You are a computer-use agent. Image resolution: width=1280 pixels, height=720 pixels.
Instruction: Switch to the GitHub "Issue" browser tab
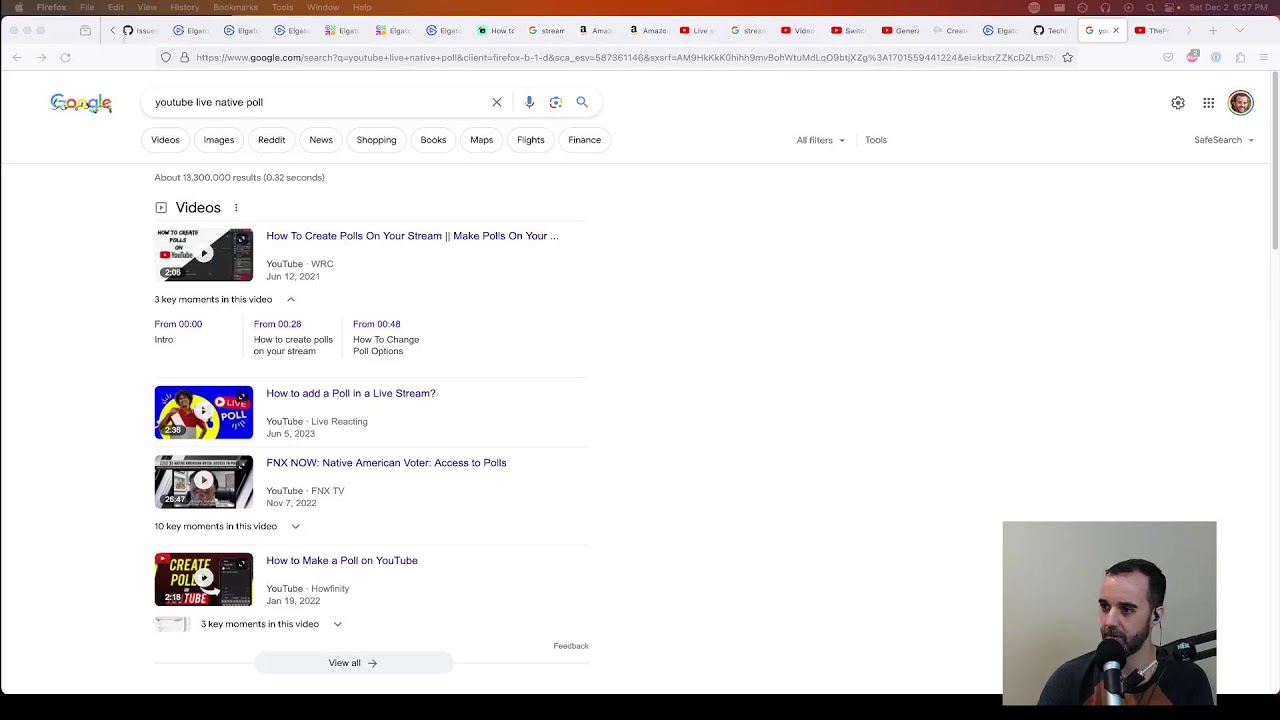click(140, 31)
